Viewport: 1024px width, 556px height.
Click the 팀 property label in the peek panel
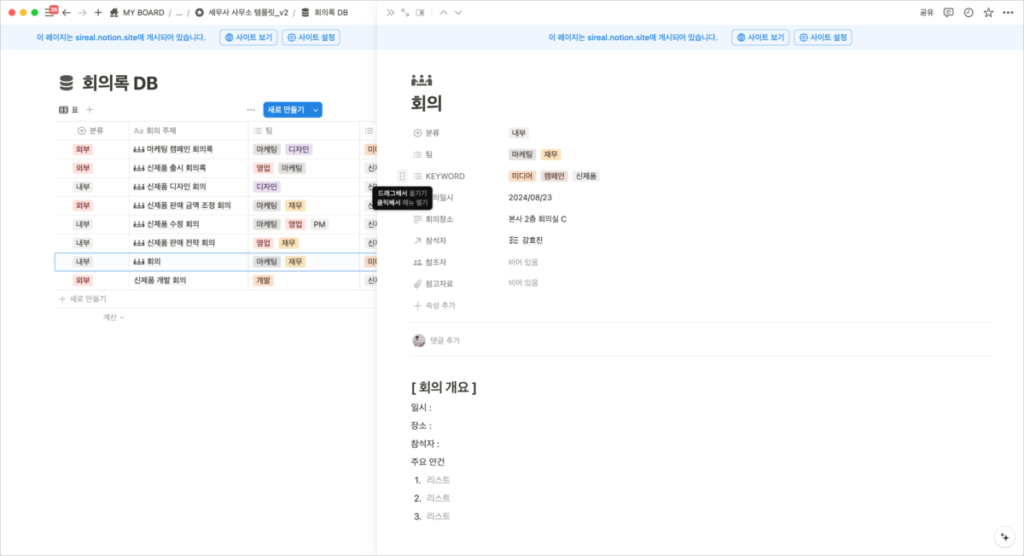(423, 154)
